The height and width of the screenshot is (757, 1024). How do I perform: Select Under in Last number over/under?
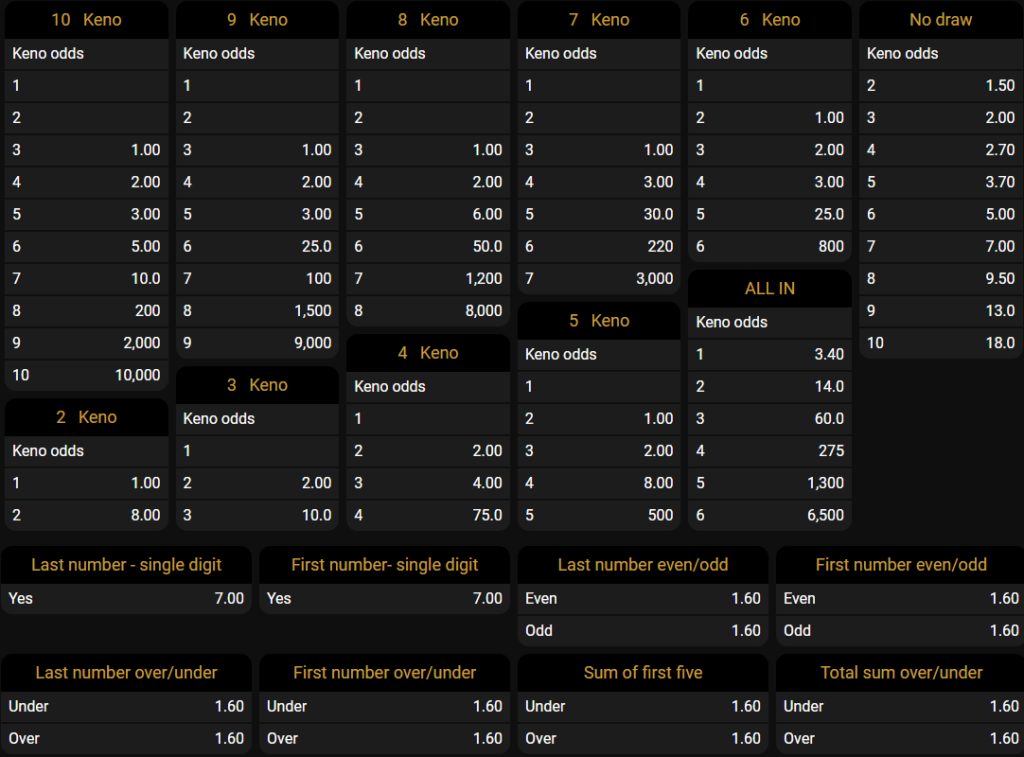126,706
